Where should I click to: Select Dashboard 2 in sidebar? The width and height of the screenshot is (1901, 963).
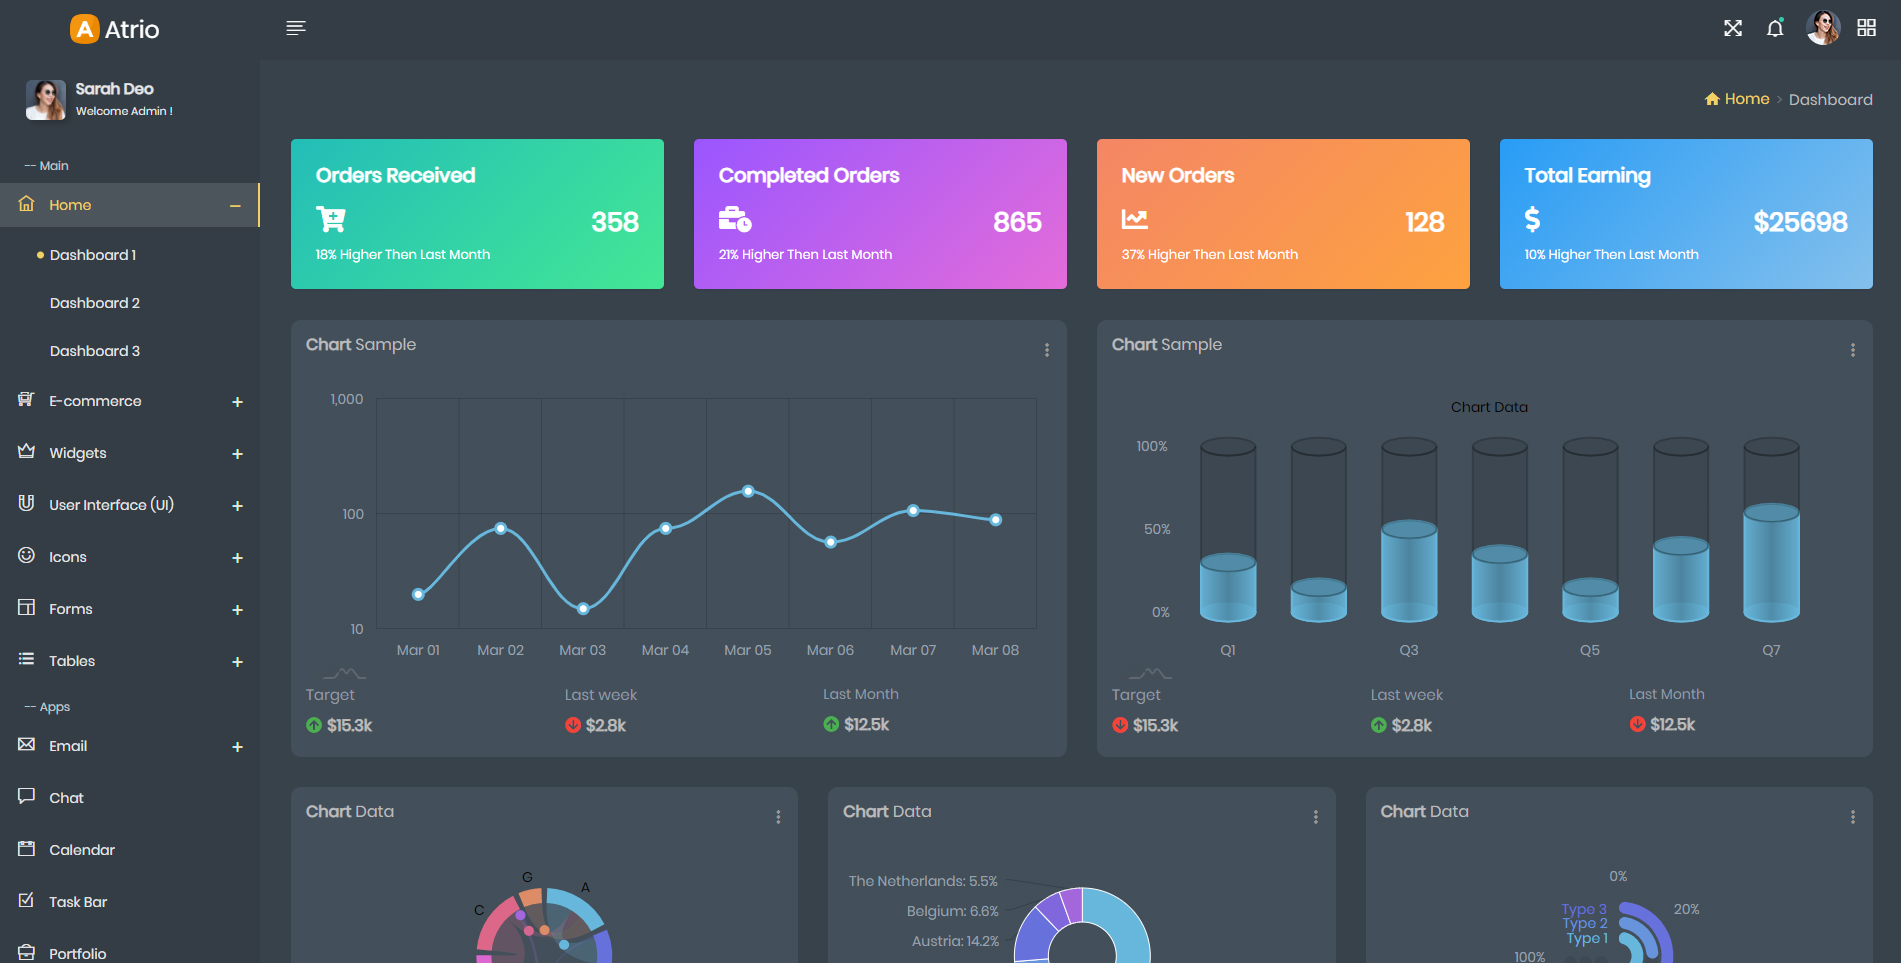coord(95,303)
